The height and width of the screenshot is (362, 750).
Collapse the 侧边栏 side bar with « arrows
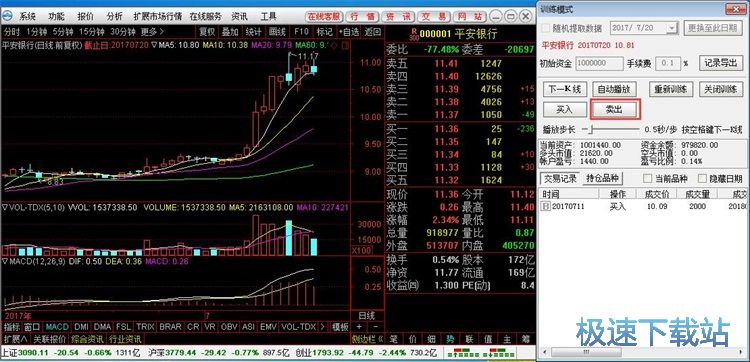(368, 339)
